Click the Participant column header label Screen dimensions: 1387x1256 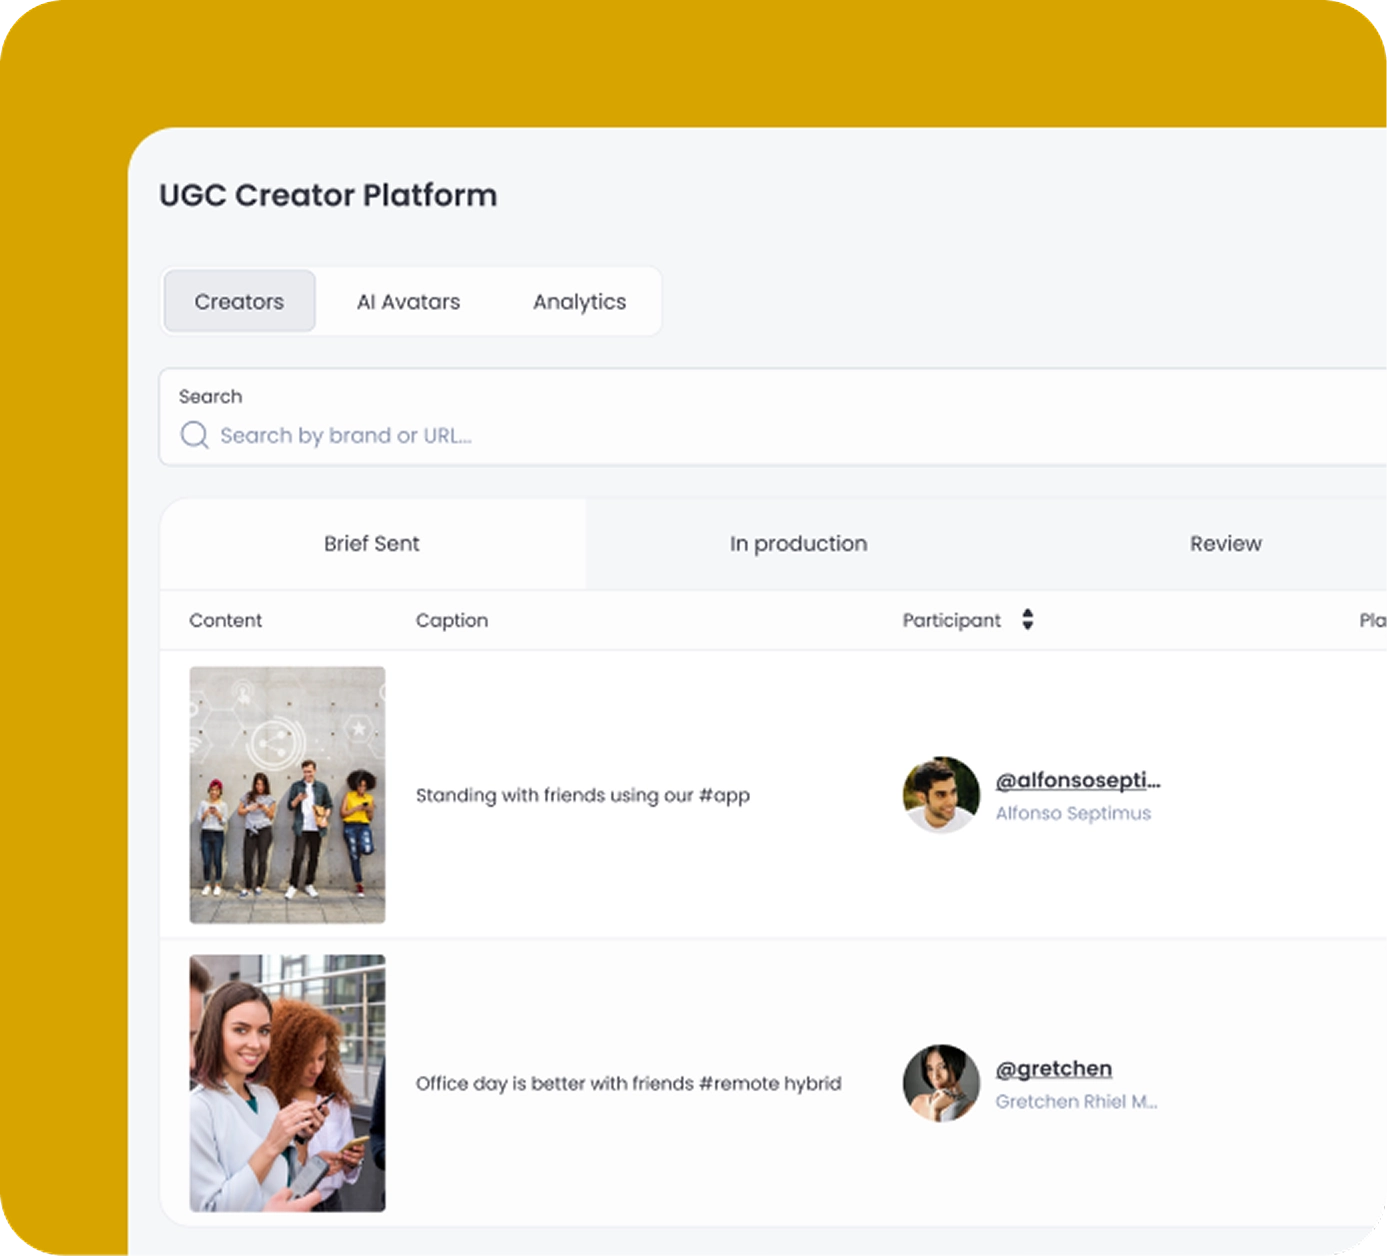tap(951, 620)
